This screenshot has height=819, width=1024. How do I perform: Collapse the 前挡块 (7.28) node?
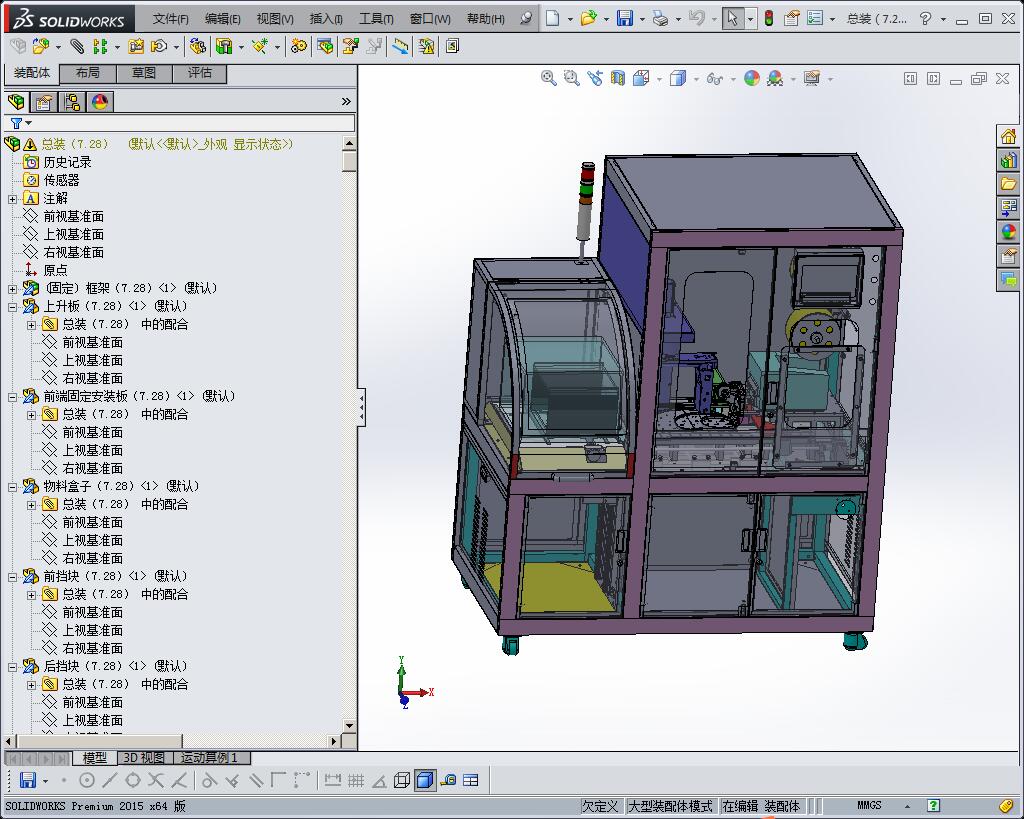12,577
